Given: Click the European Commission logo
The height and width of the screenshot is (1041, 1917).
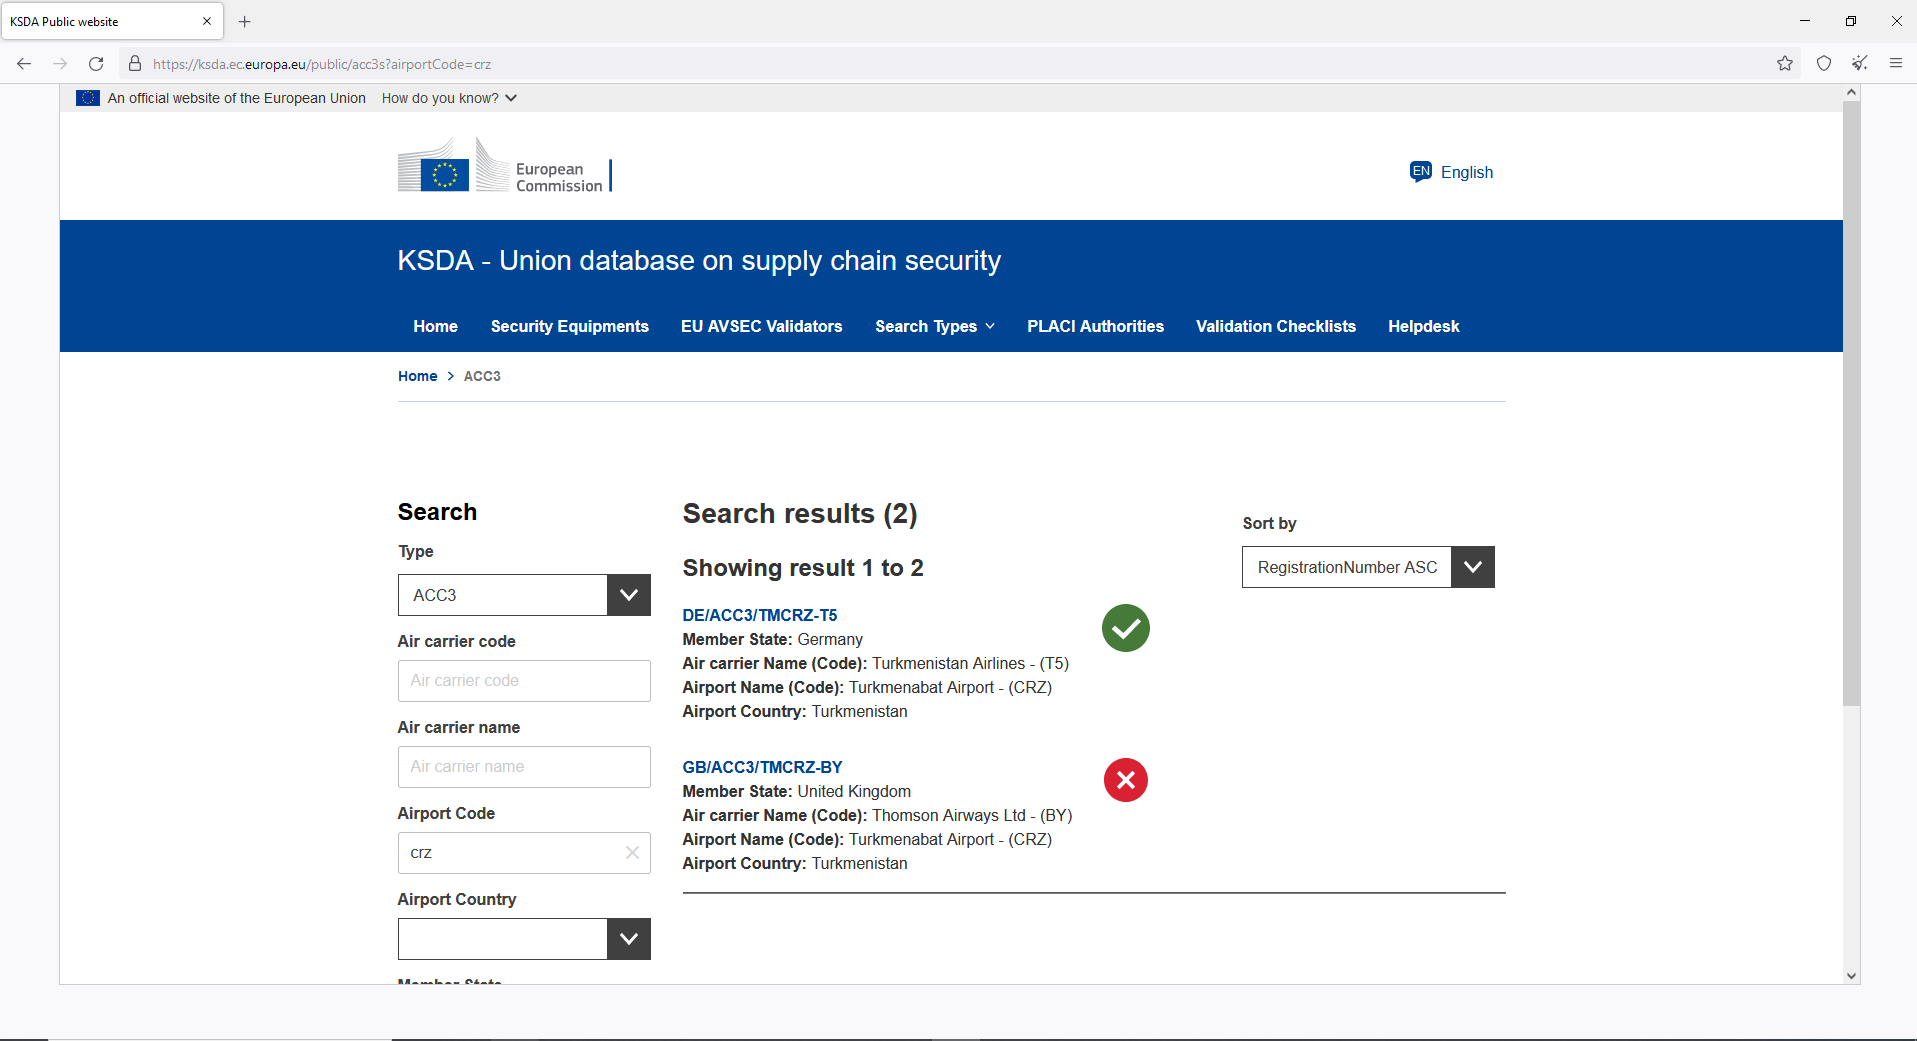Looking at the screenshot, I should click(504, 168).
